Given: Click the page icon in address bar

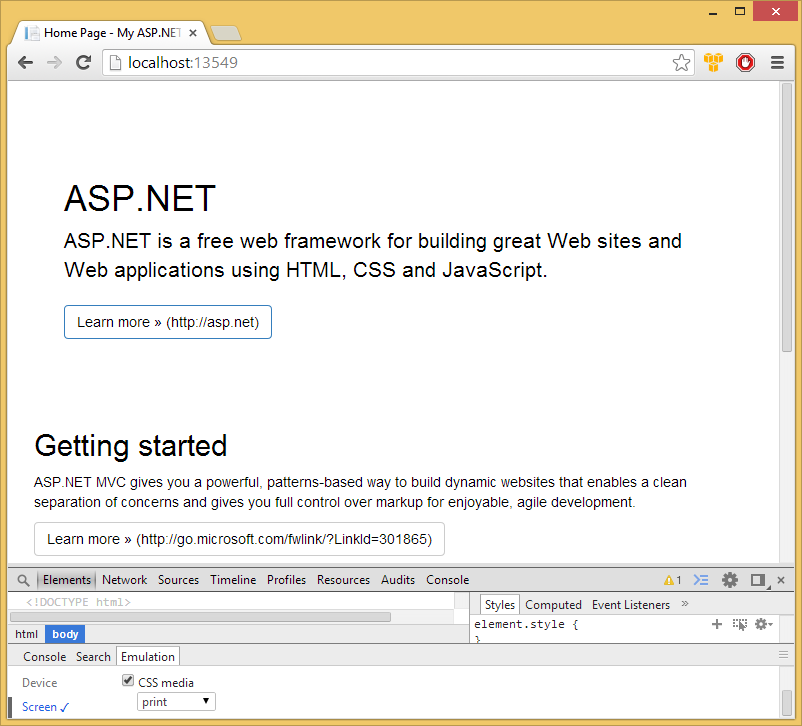Looking at the screenshot, I should (116, 62).
